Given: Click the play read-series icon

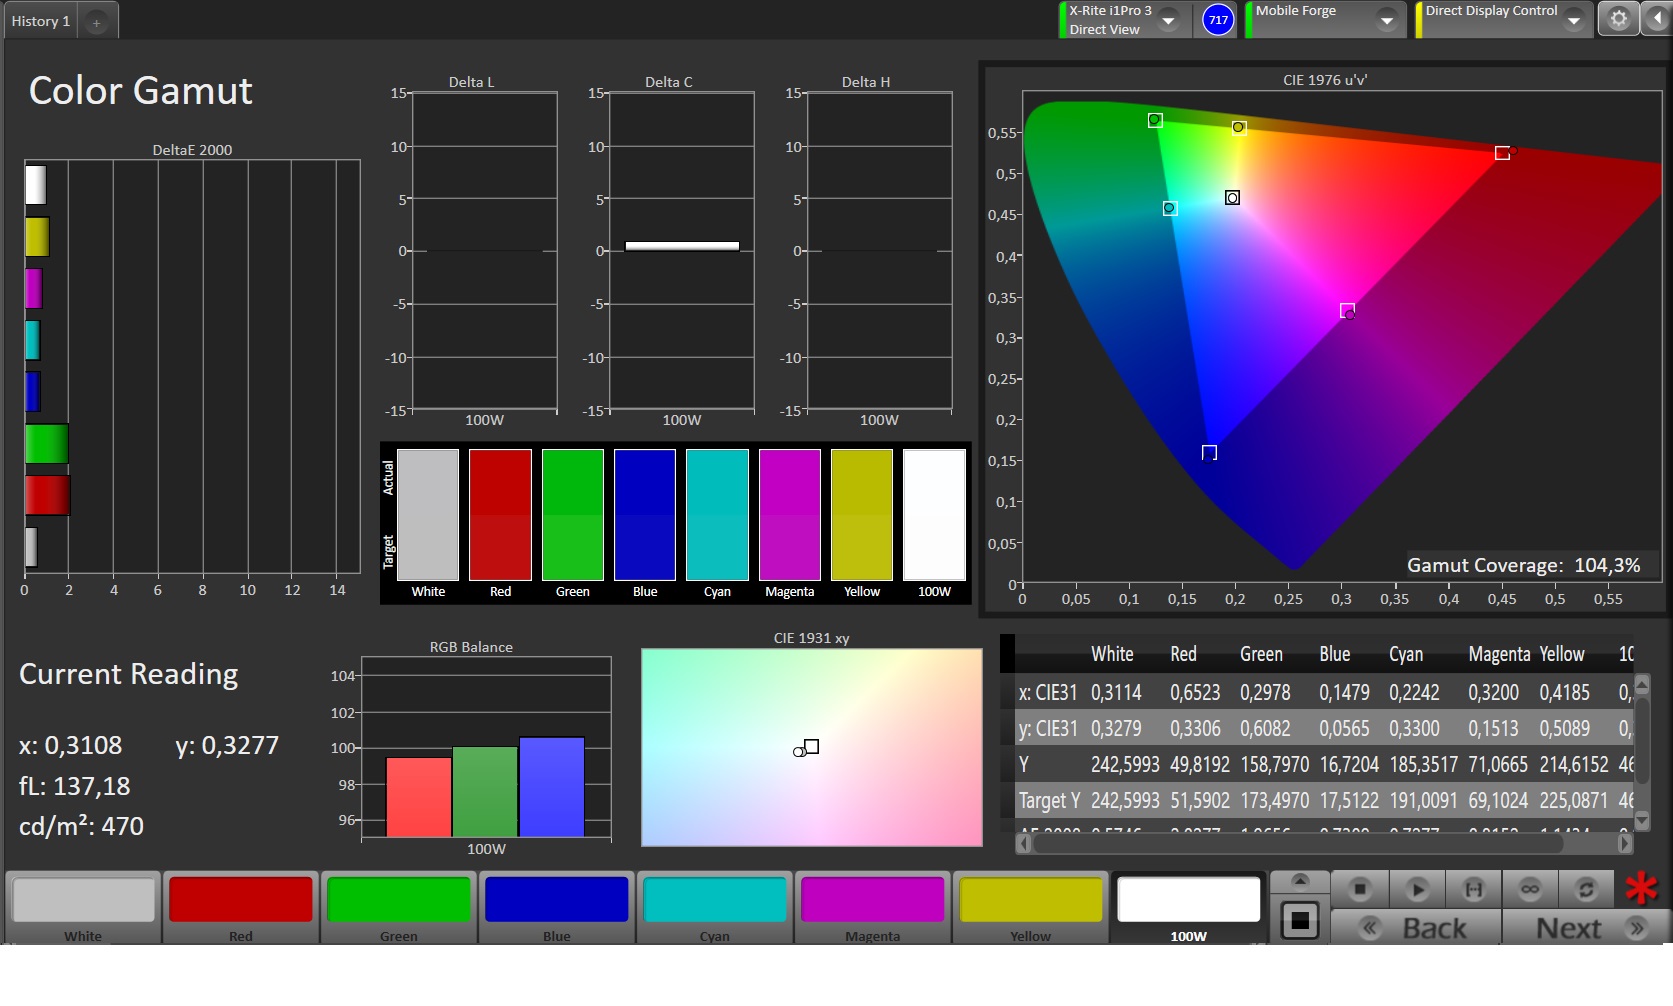Looking at the screenshot, I should [1416, 888].
